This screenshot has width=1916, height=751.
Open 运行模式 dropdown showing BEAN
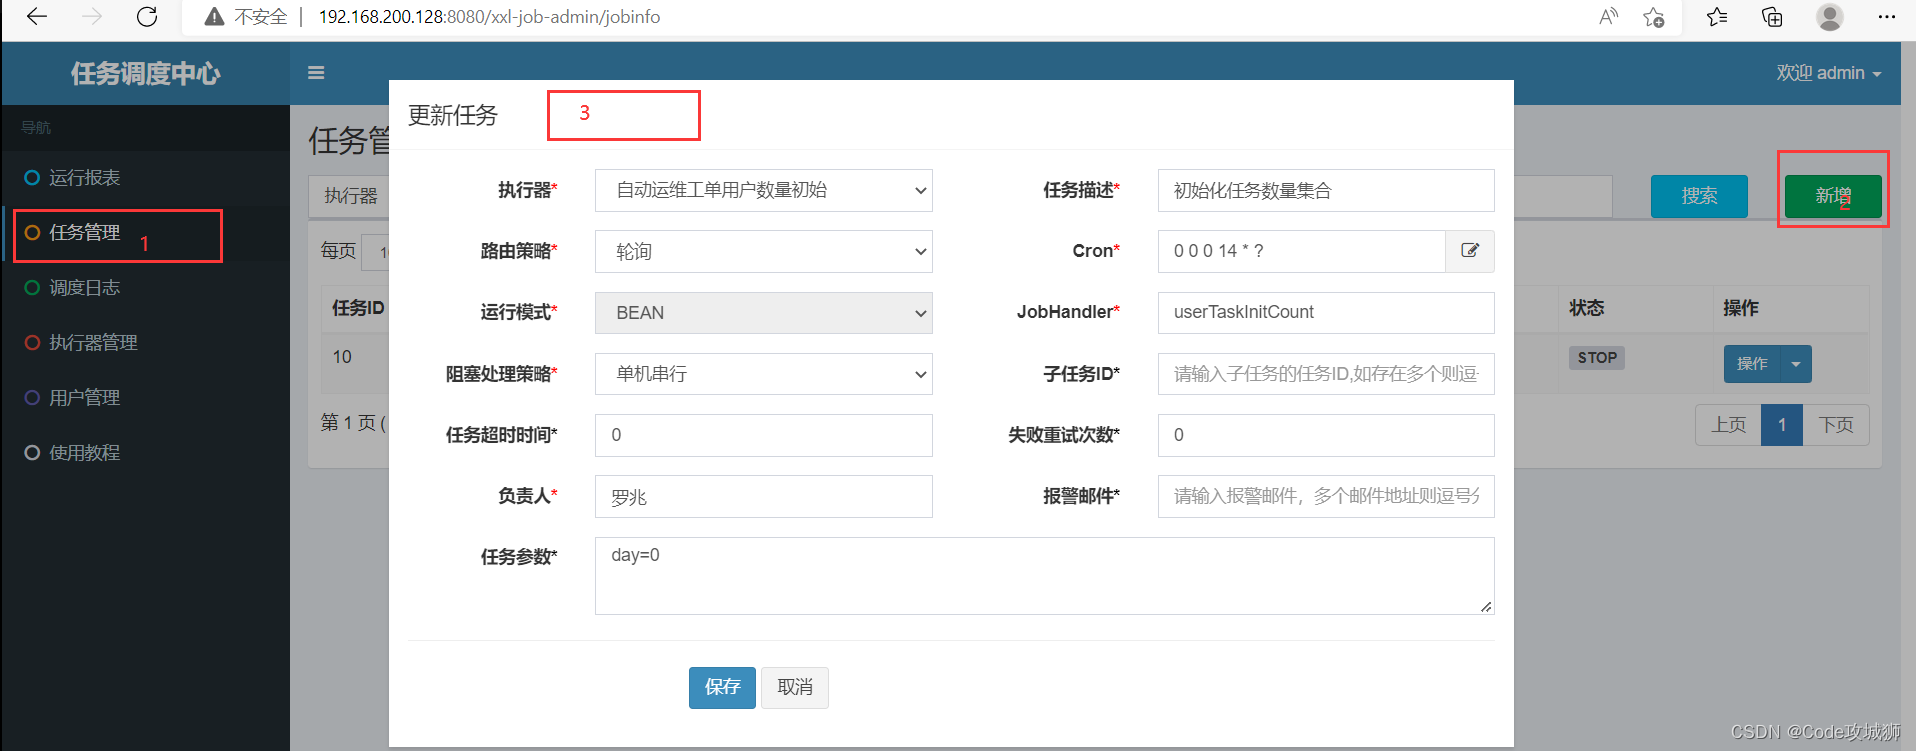point(764,312)
